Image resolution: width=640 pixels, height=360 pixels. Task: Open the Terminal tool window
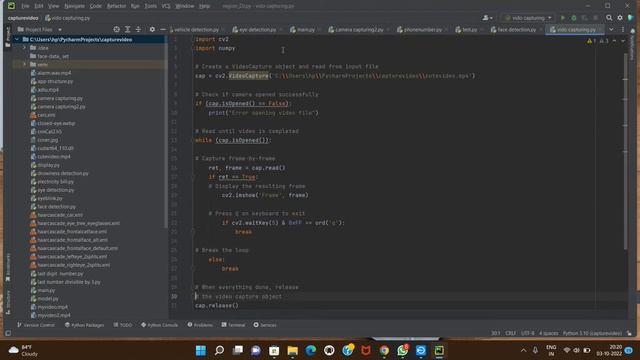coord(233,325)
